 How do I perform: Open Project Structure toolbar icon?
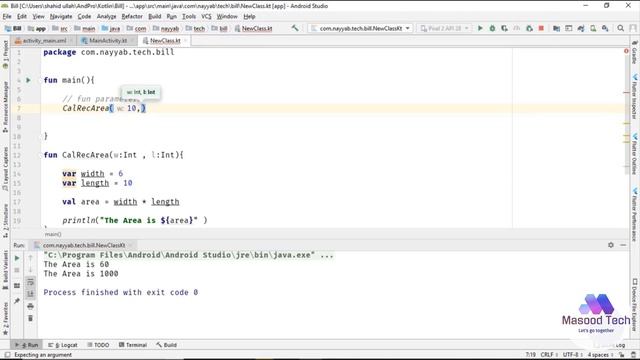[x=556, y=28]
